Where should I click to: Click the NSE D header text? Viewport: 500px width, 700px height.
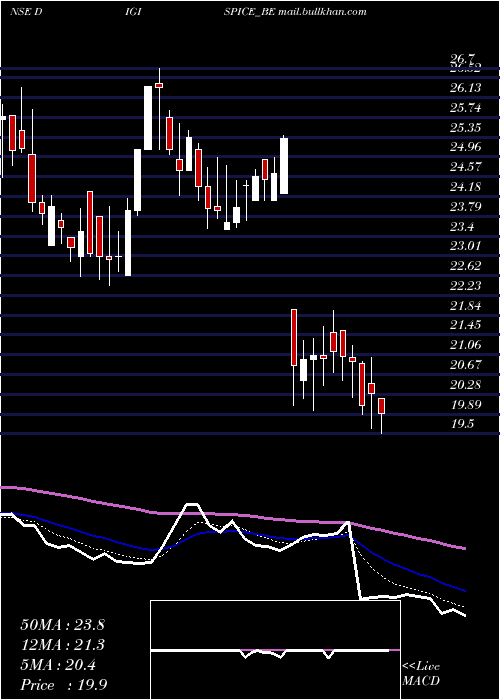click(x=26, y=12)
